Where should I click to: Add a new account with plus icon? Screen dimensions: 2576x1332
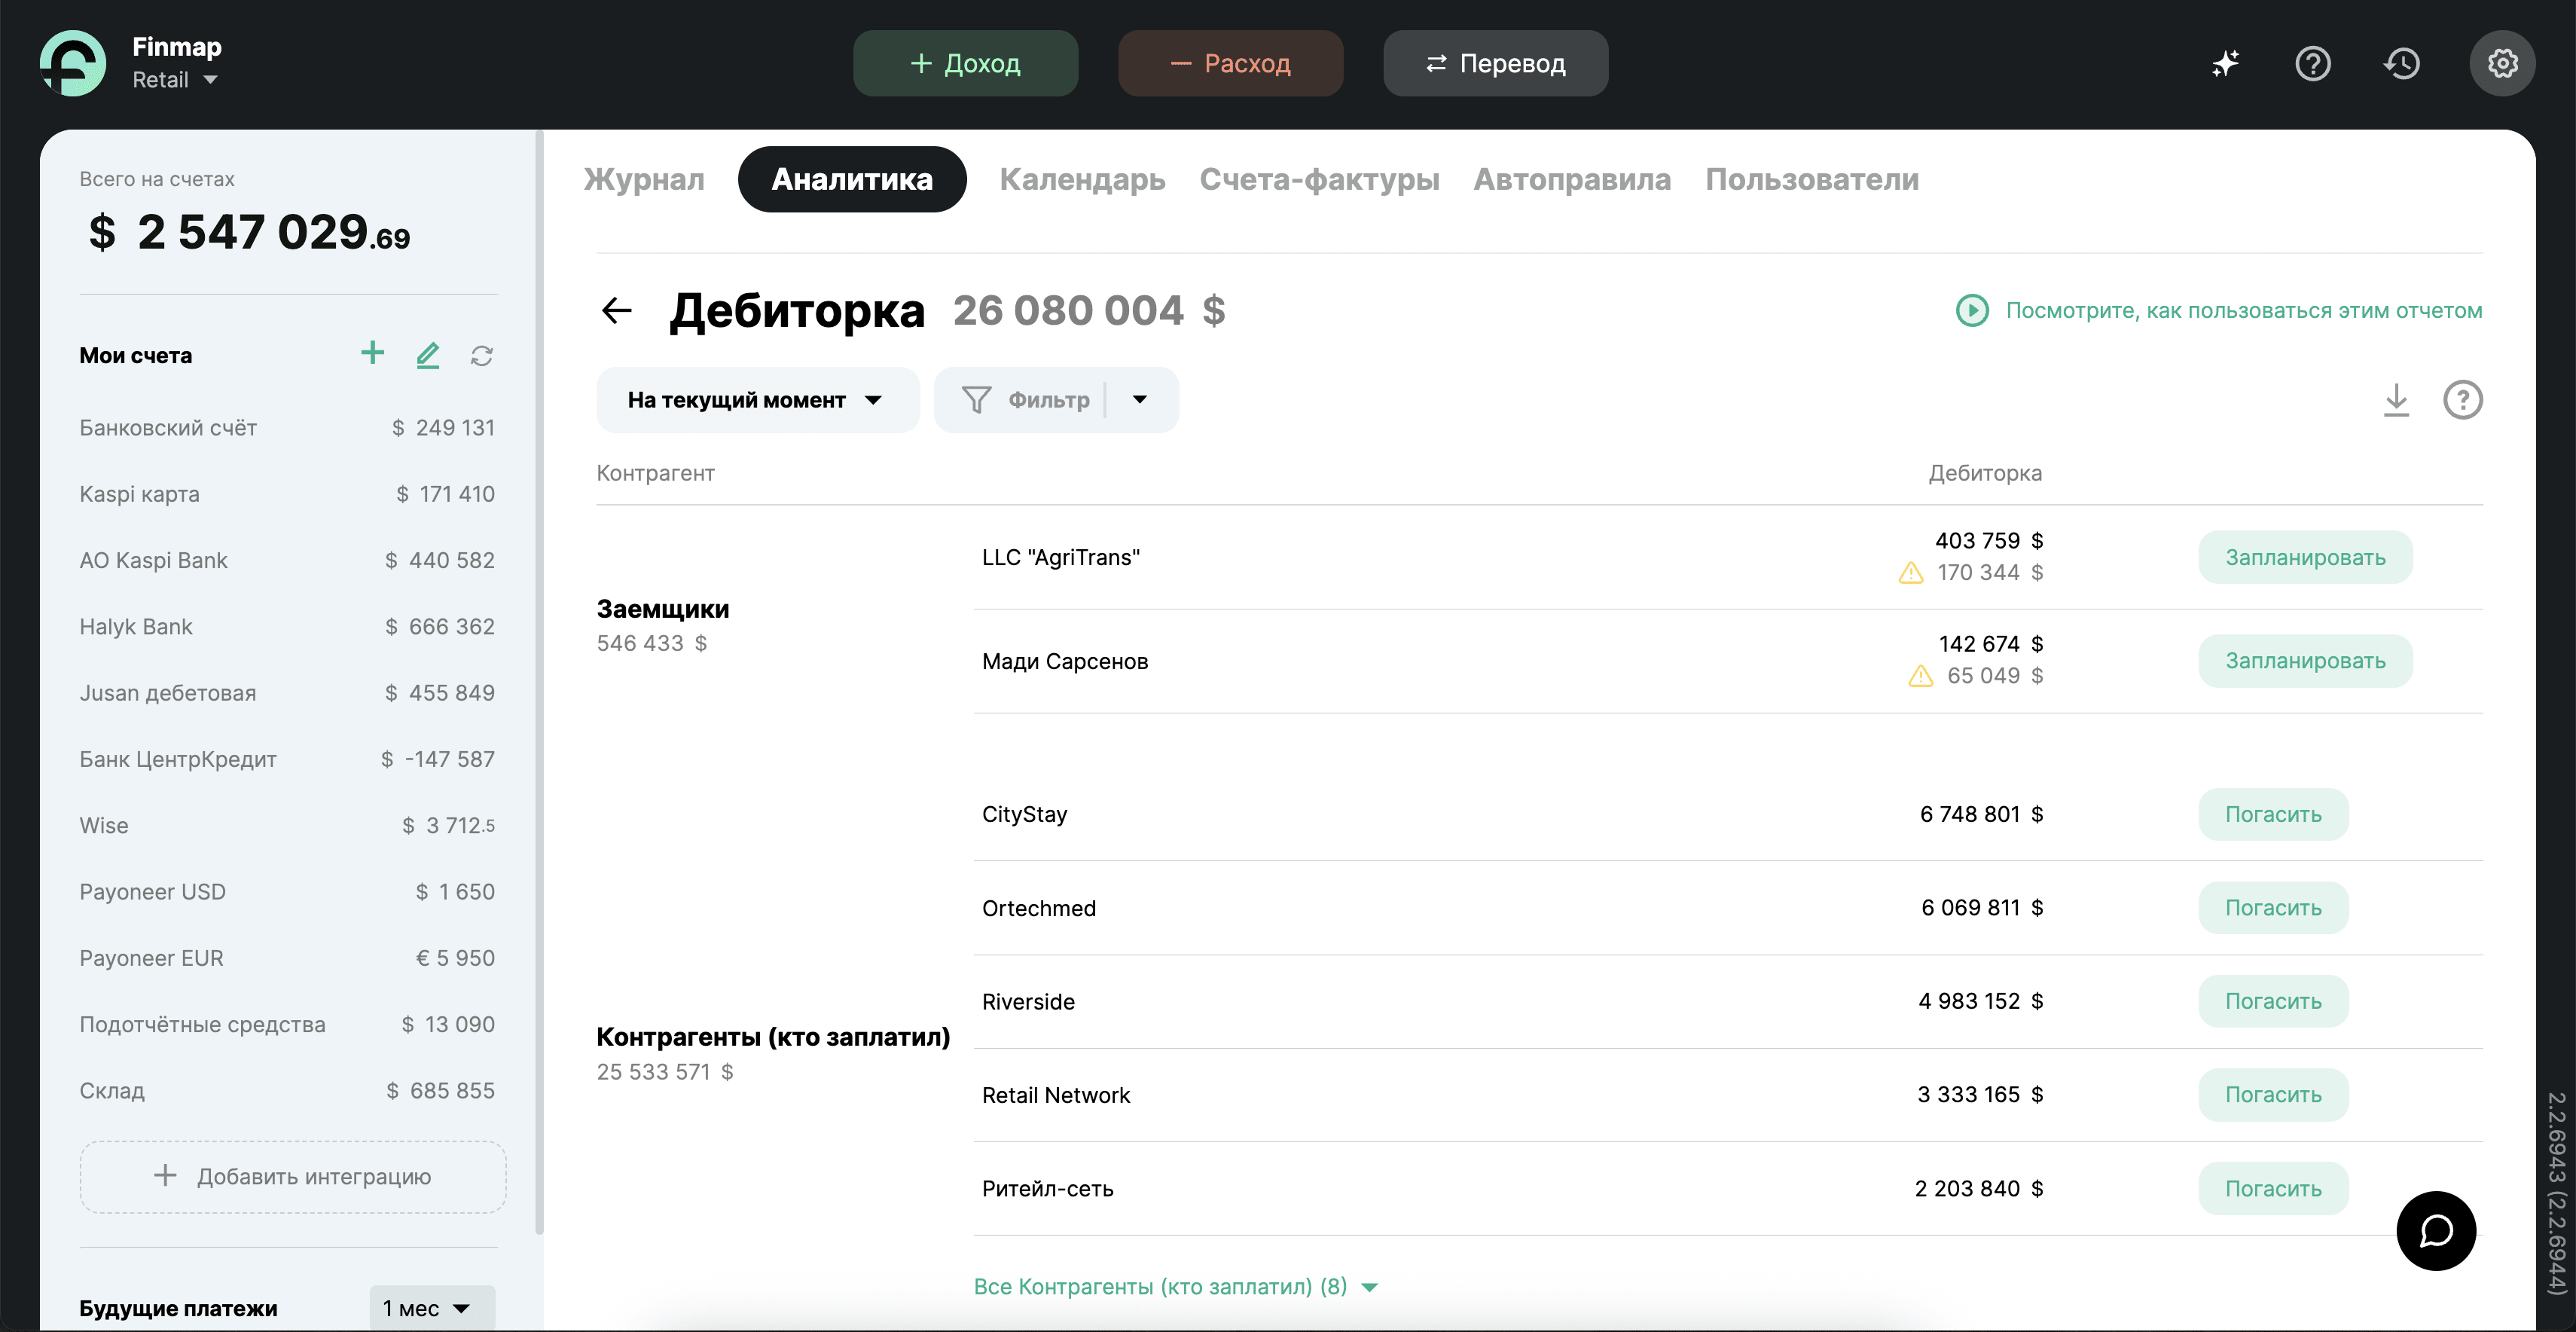(372, 353)
